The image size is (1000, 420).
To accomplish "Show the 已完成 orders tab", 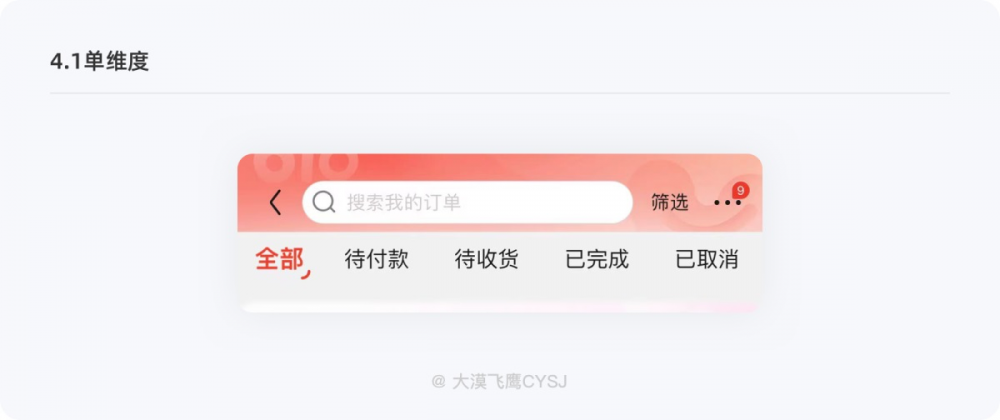I will pyautogui.click(x=597, y=259).
